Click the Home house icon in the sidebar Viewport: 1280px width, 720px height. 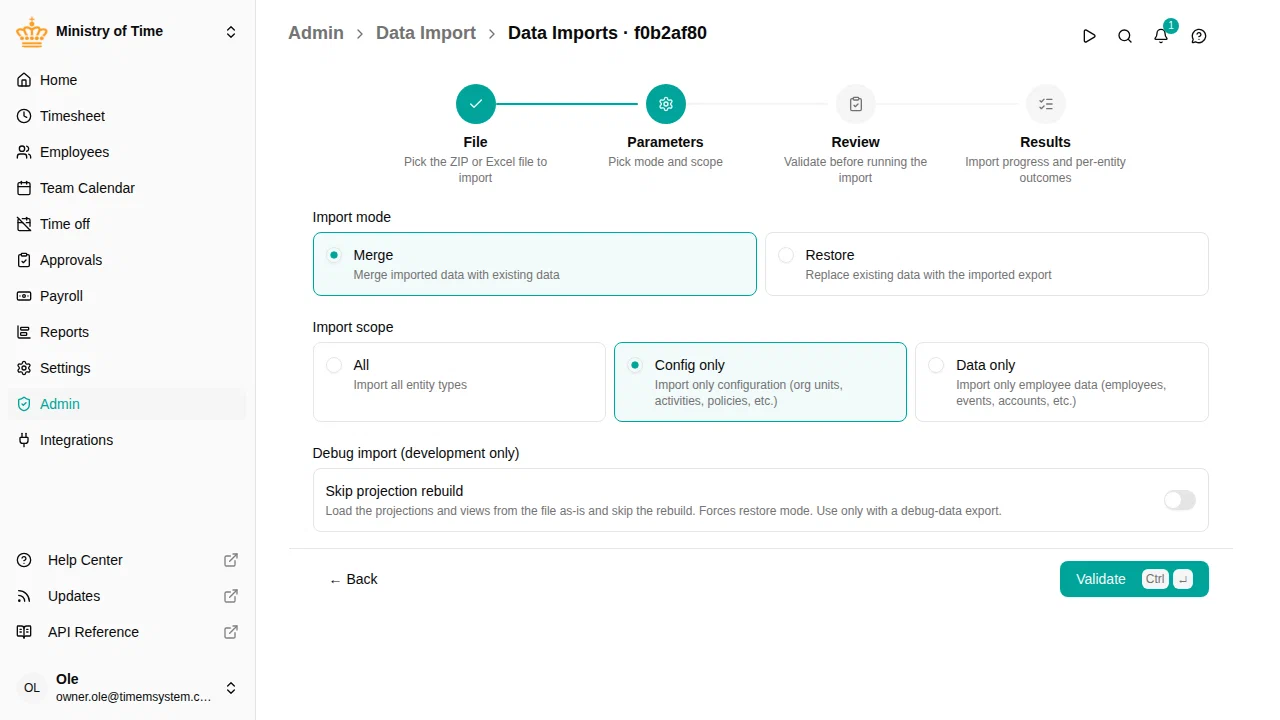click(x=24, y=80)
